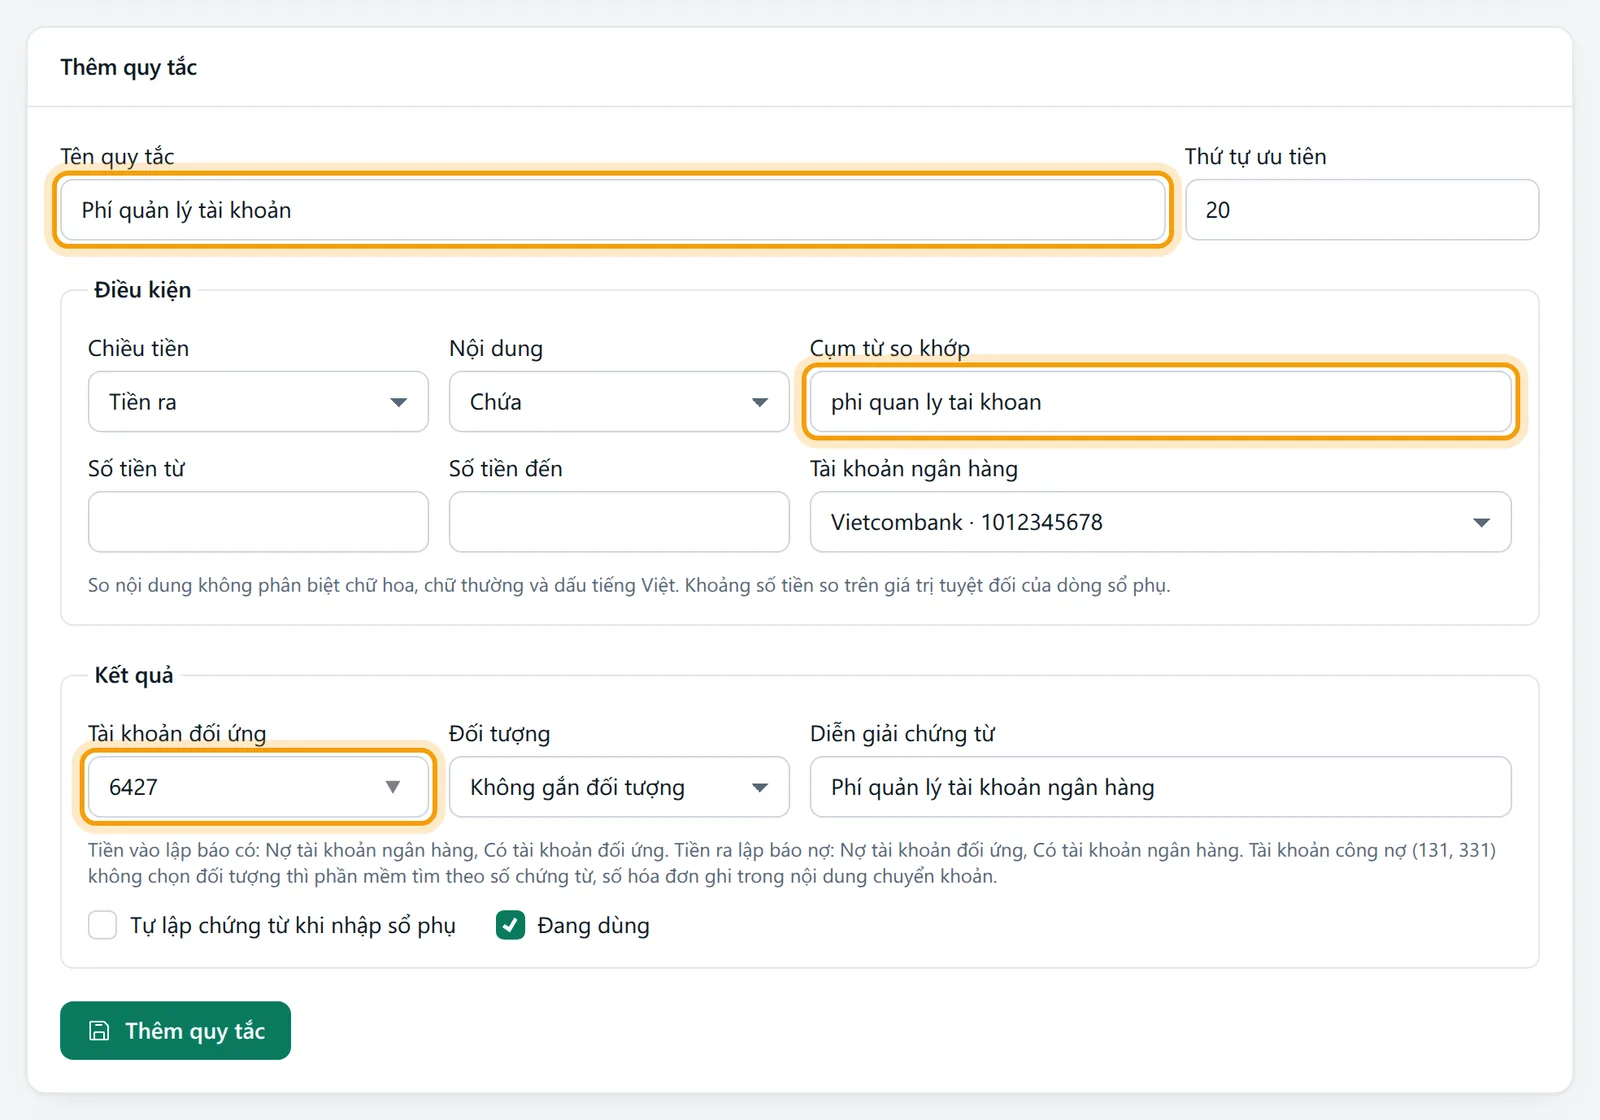This screenshot has width=1600, height=1120.
Task: Click the arrow icon of Tài khoản ngân hàng
Action: click(1482, 522)
